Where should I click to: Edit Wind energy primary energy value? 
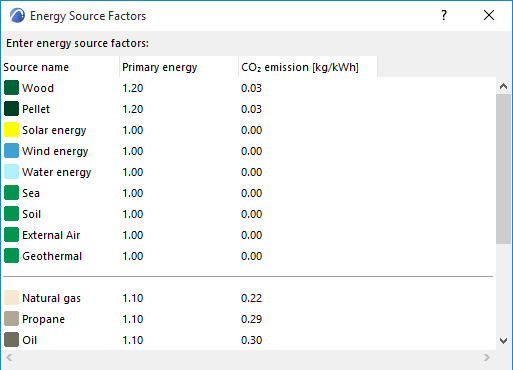click(x=133, y=151)
